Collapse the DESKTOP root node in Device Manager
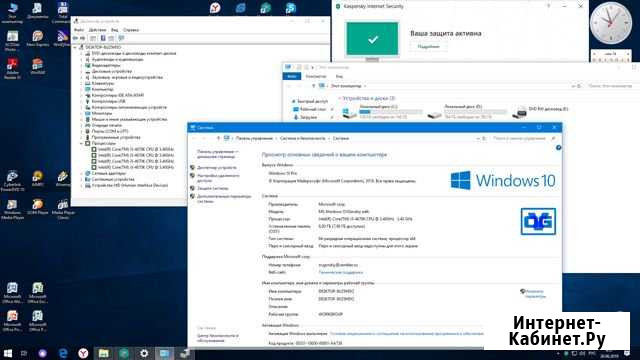This screenshot has width=640, height=360. point(76,47)
